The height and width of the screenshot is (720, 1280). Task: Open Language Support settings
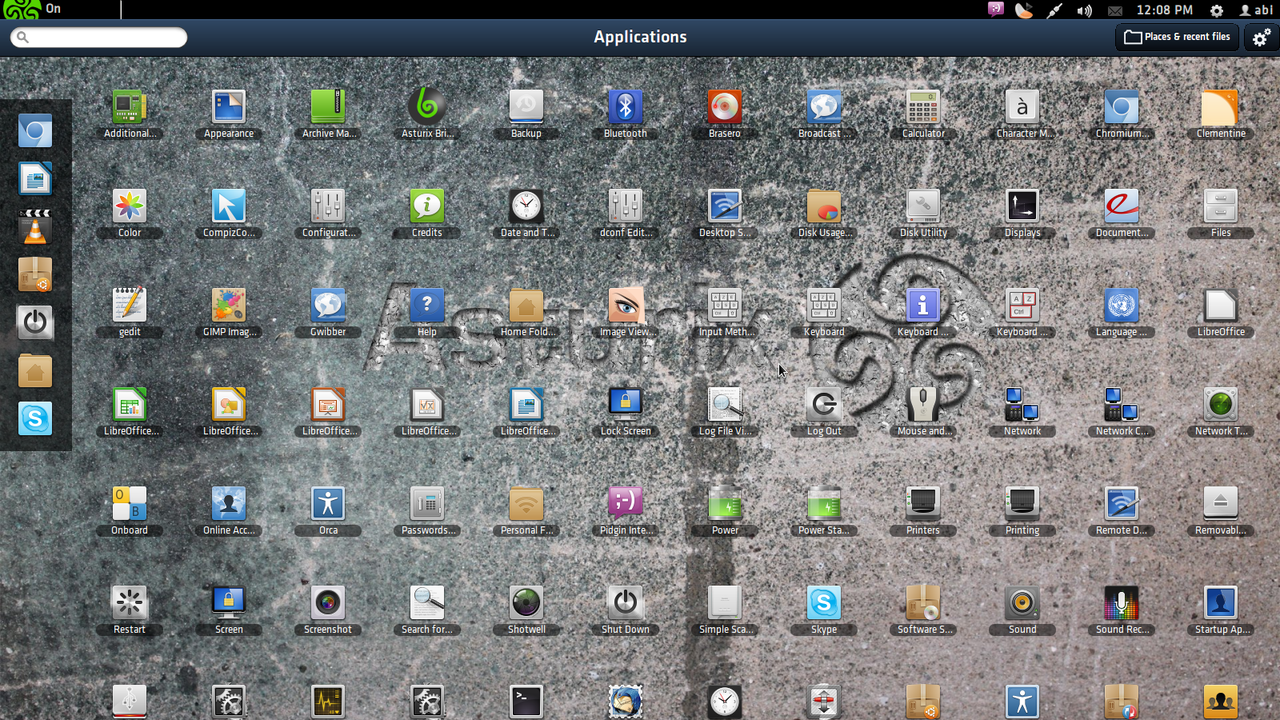click(x=1121, y=305)
